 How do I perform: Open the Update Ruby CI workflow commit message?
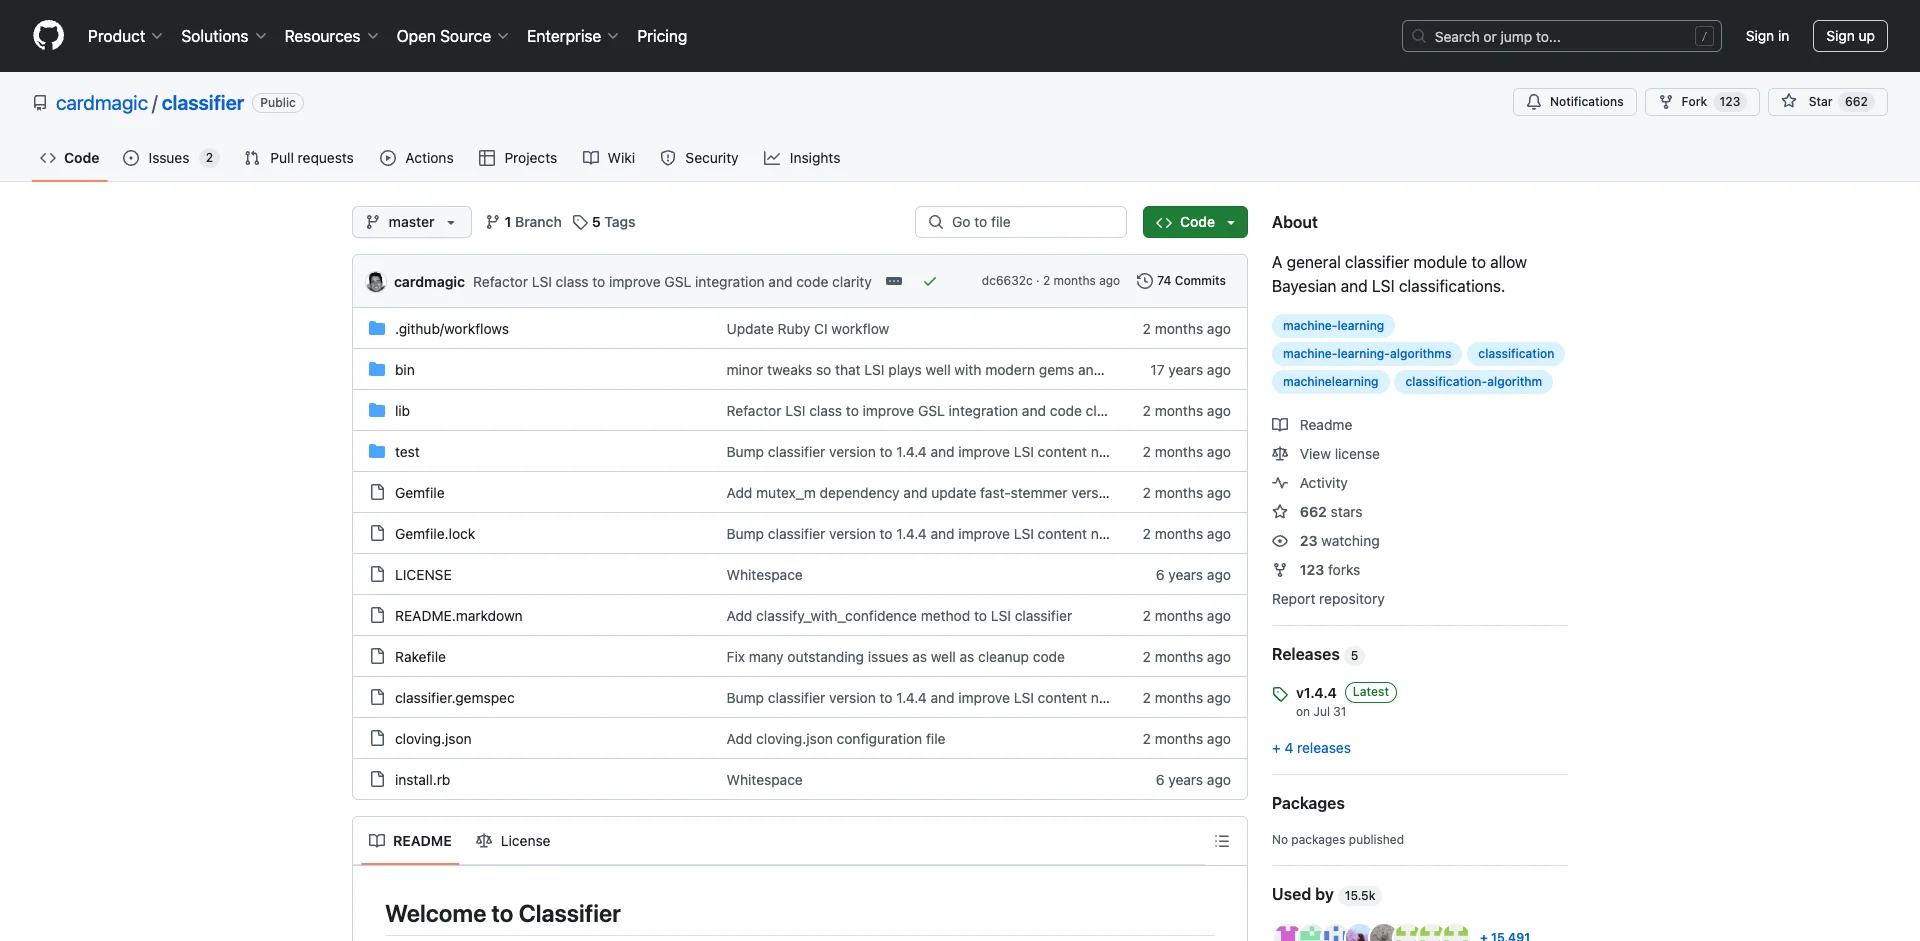[808, 329]
